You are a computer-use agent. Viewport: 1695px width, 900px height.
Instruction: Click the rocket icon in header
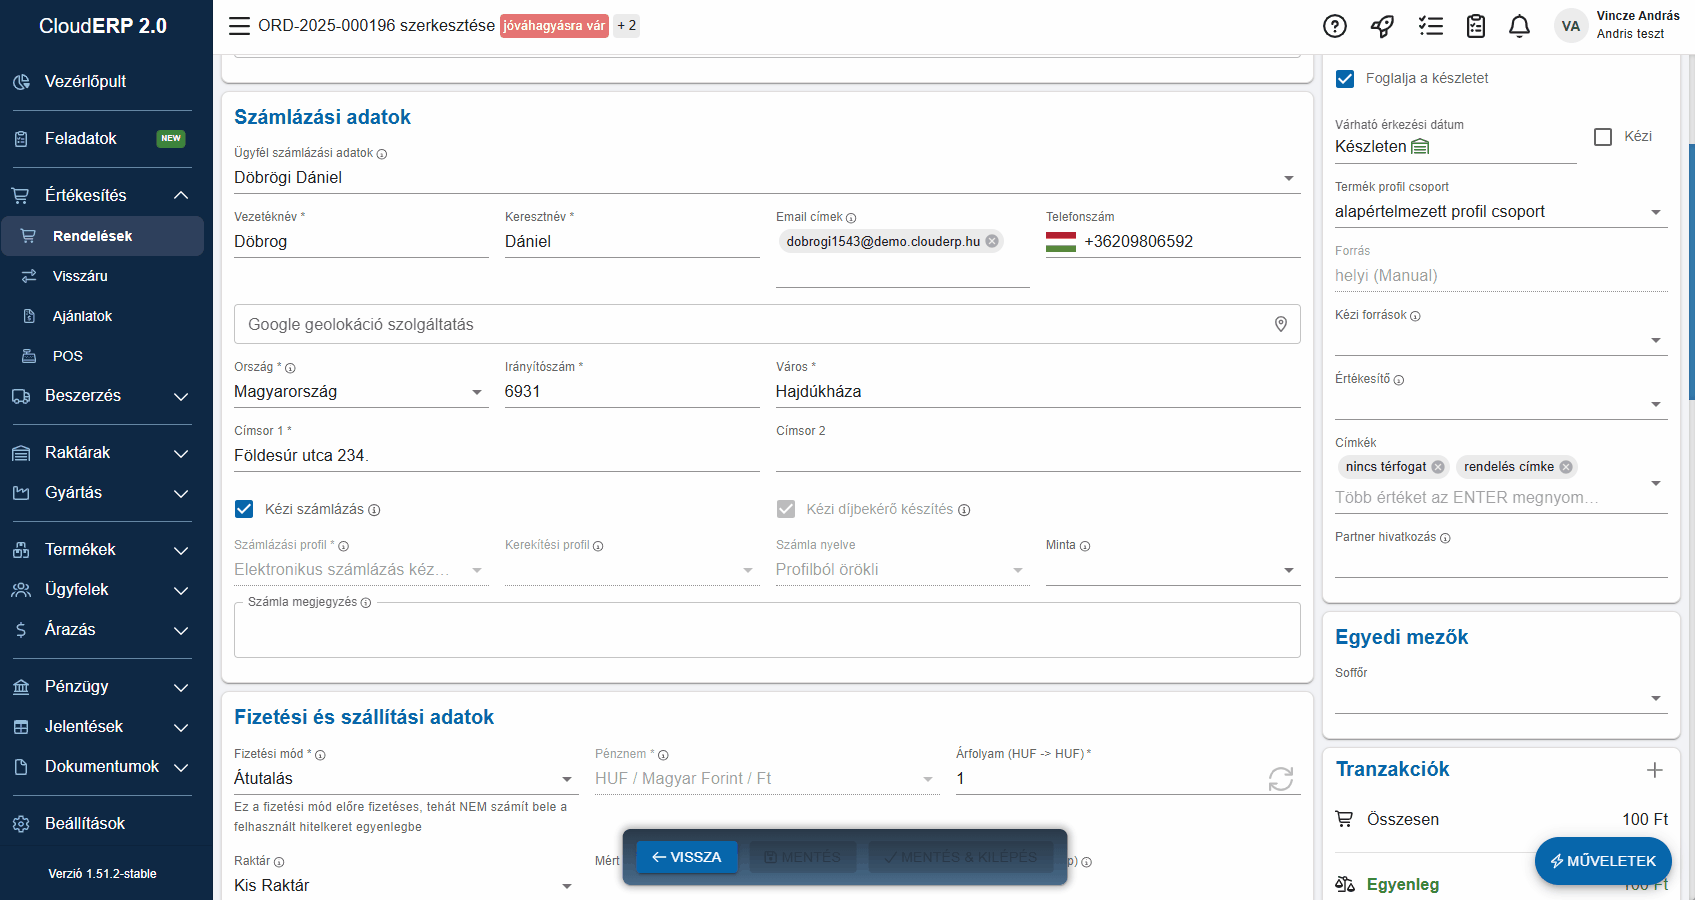coord(1382,26)
